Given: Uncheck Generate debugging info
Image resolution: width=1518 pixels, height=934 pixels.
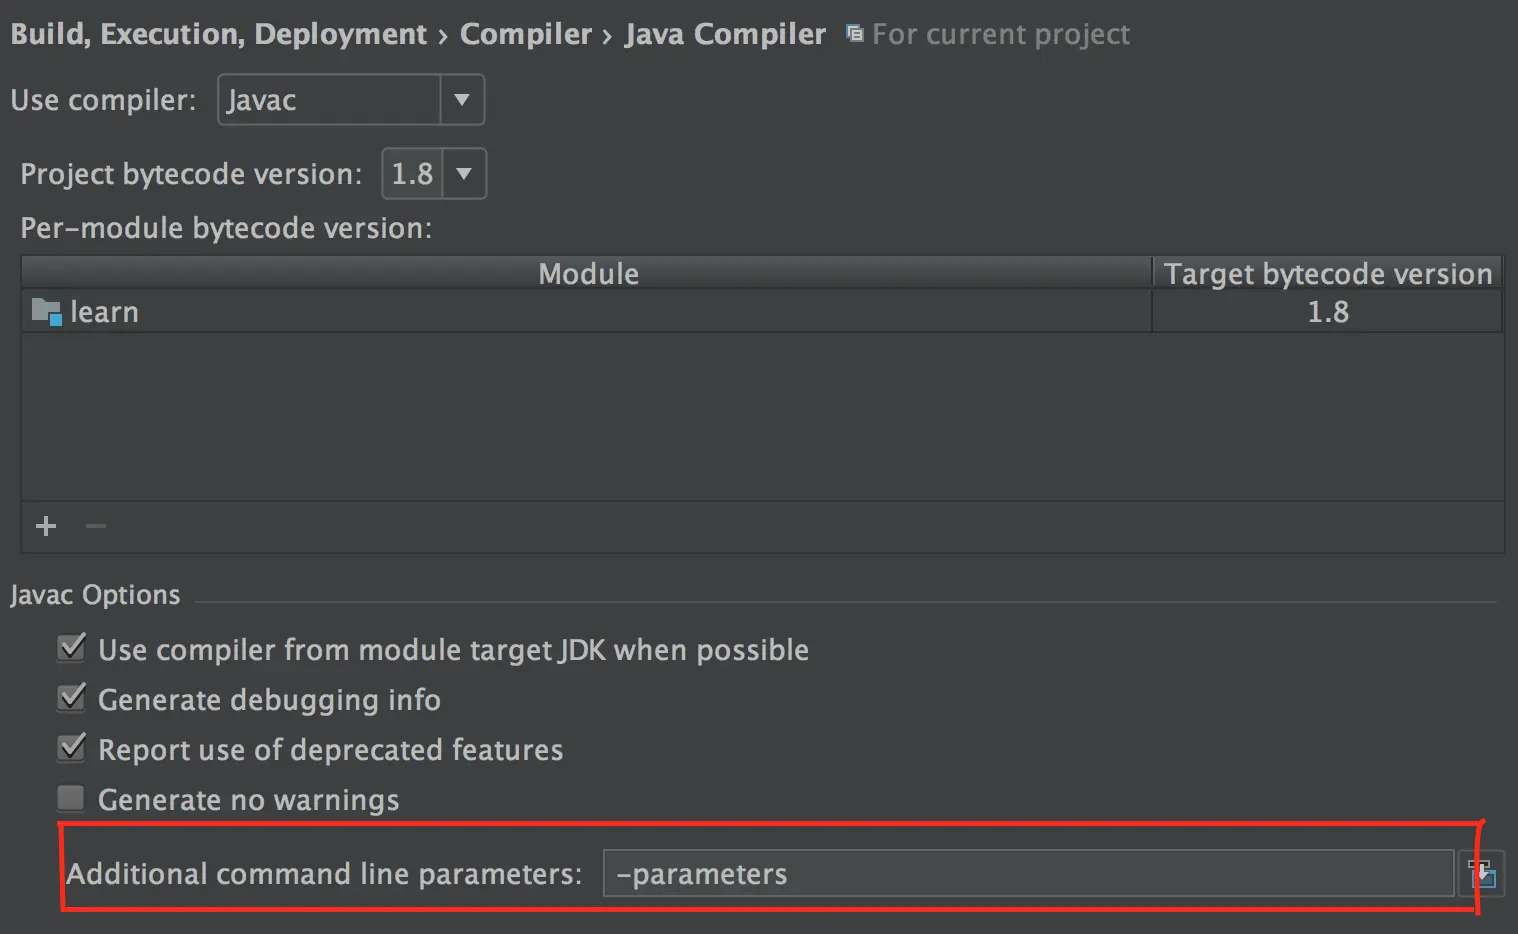Looking at the screenshot, I should click(72, 699).
